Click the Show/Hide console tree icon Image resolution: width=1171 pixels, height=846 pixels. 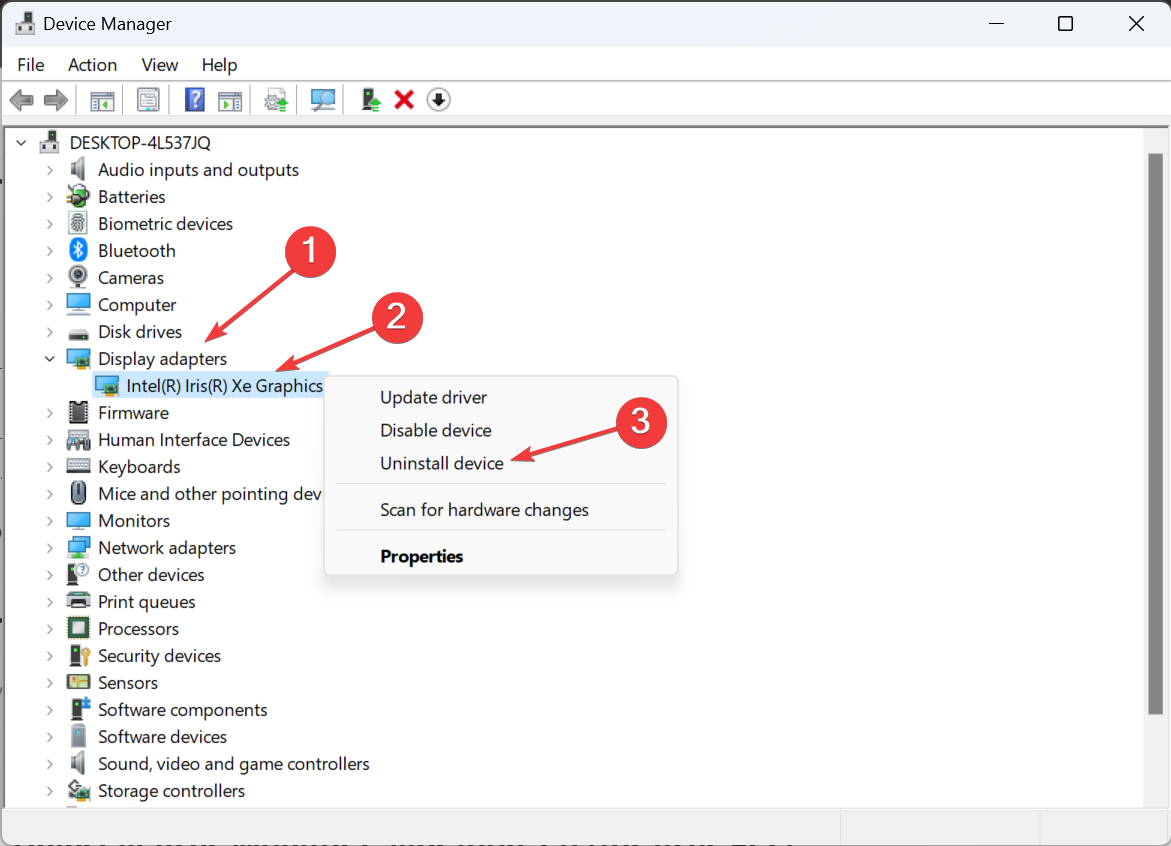(102, 100)
